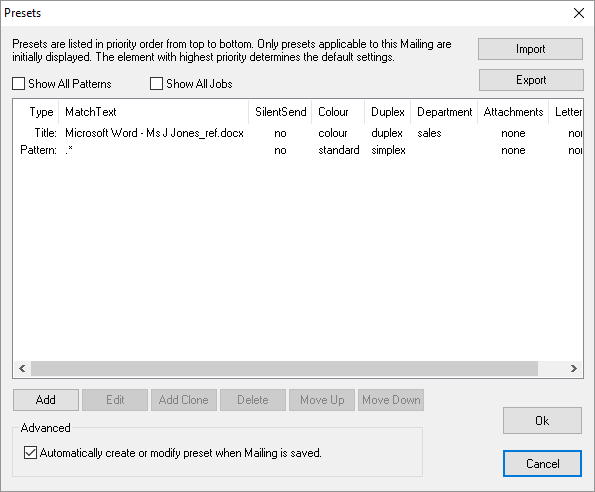Add a new preset with Add button

click(46, 400)
